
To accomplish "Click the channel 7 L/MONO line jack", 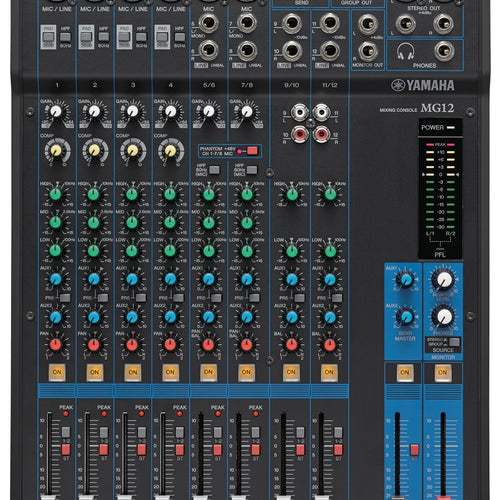I will coord(247,23).
